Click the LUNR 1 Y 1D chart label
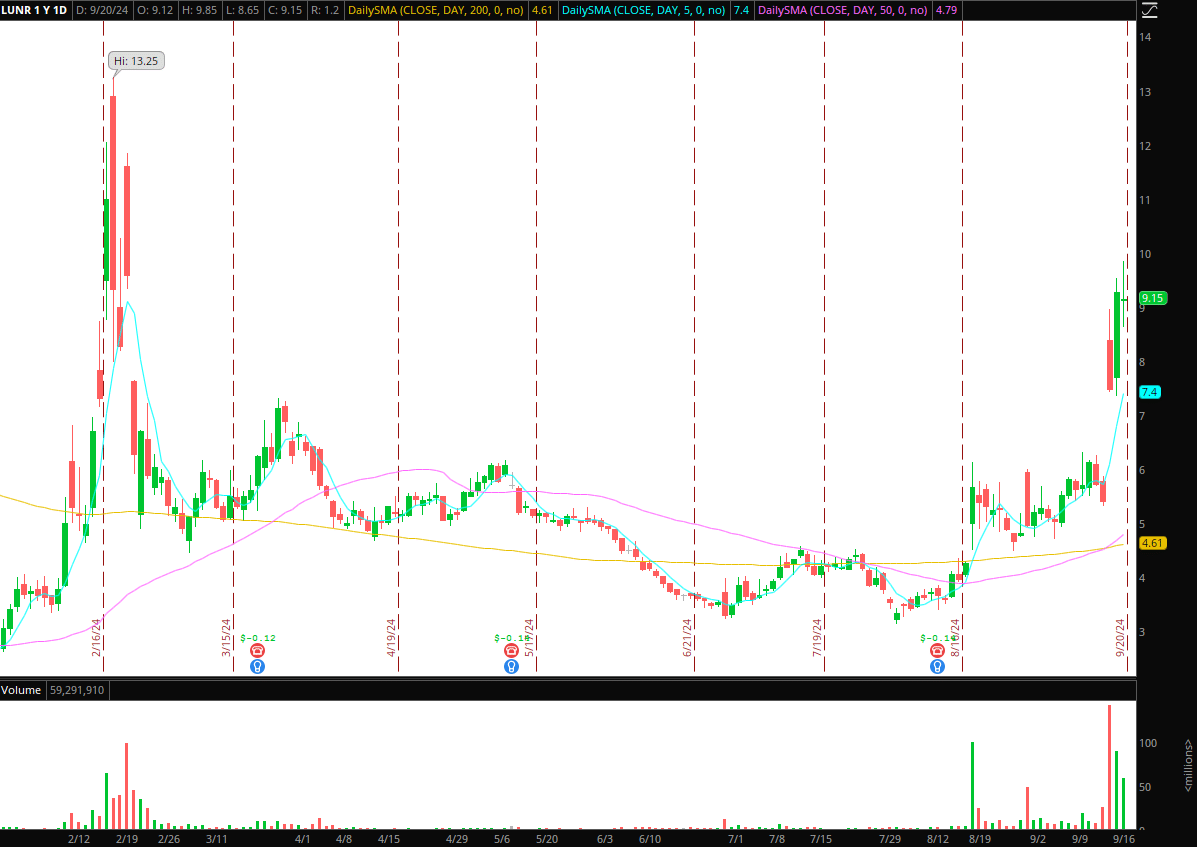The width and height of the screenshot is (1197, 847). pyautogui.click(x=34, y=10)
